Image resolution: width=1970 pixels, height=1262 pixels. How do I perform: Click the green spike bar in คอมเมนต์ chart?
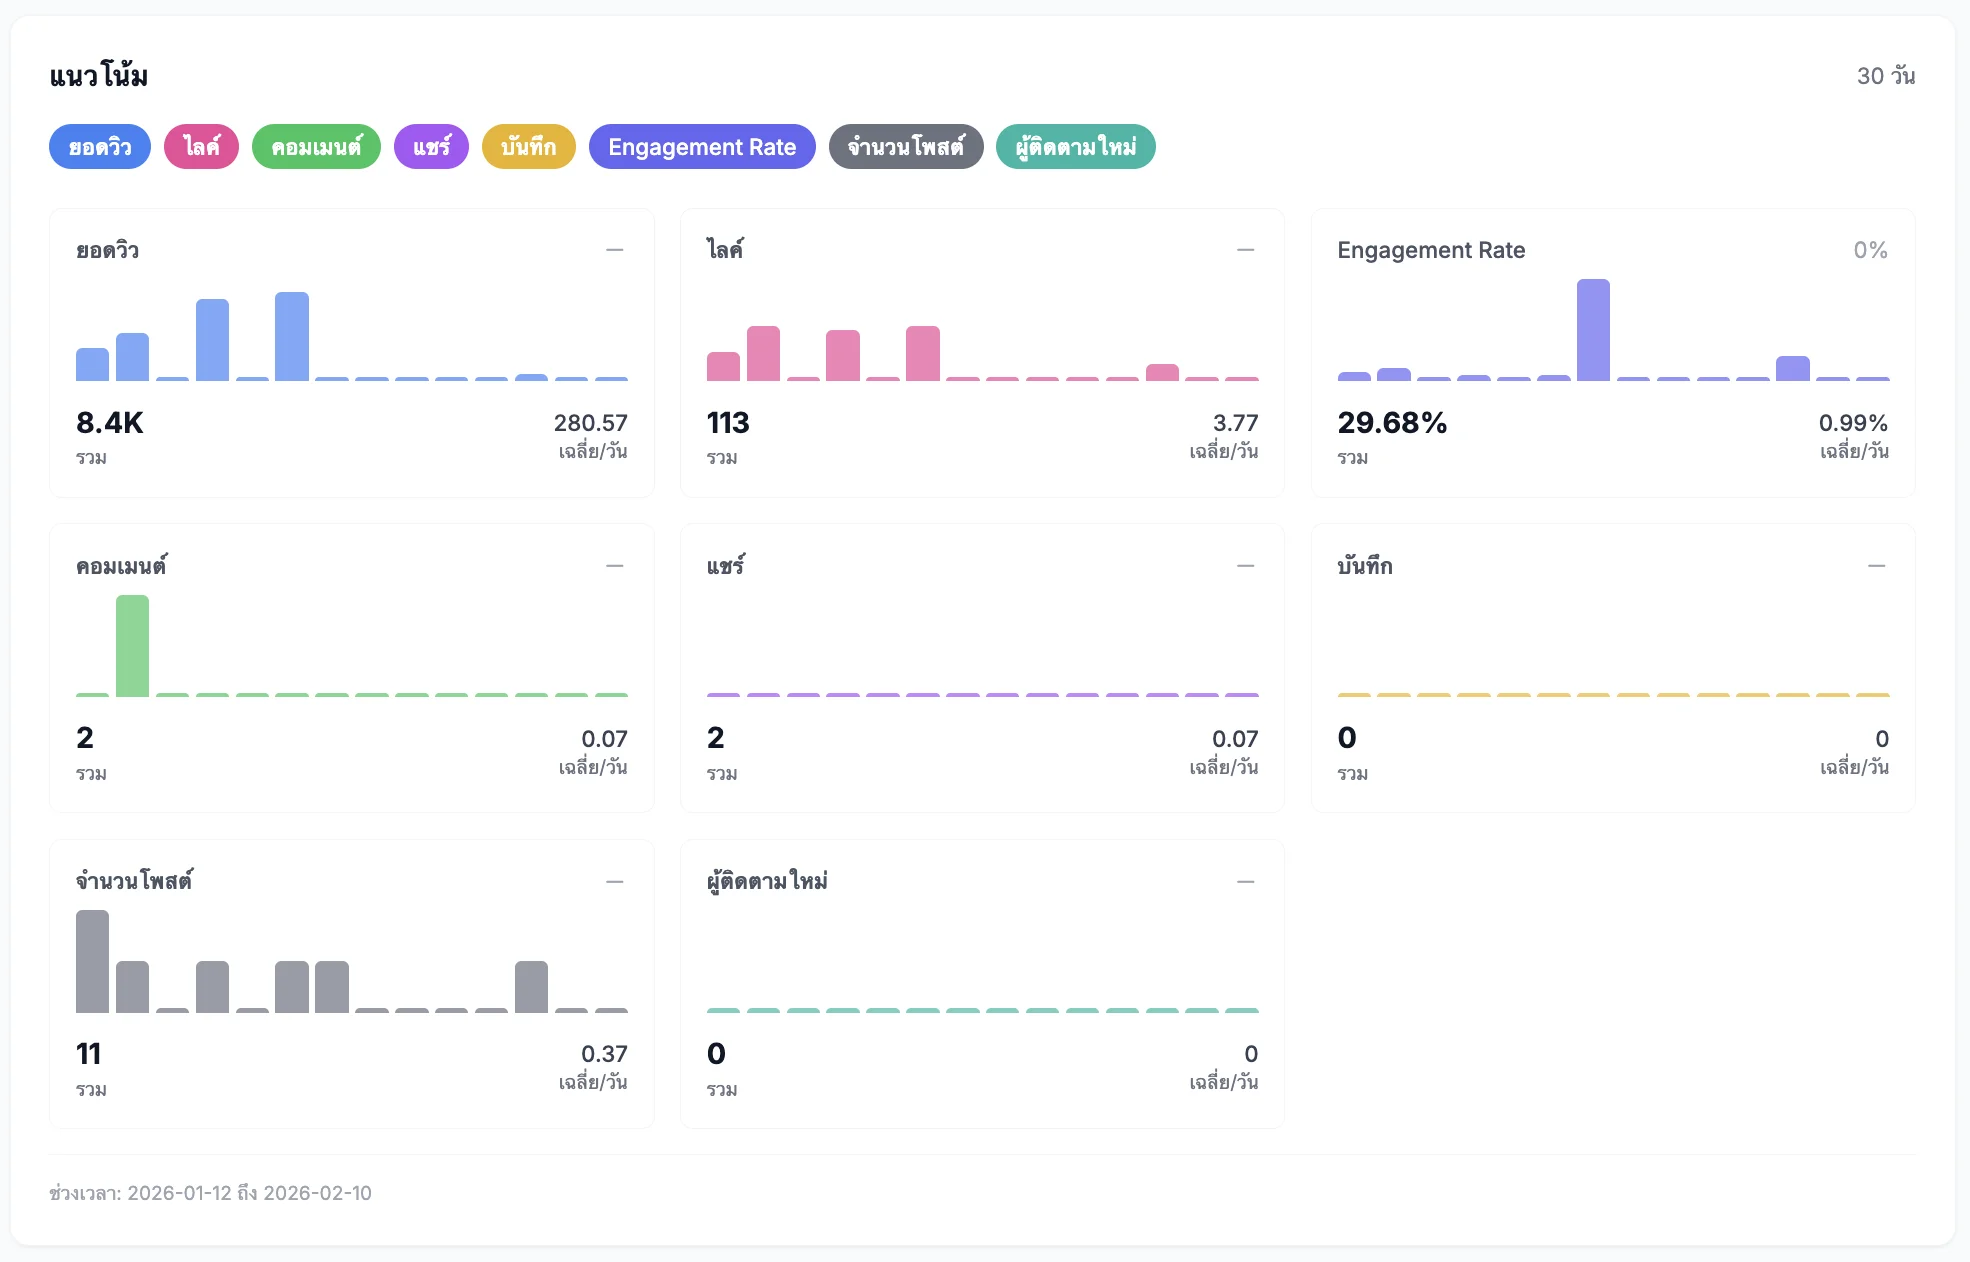coord(132,645)
